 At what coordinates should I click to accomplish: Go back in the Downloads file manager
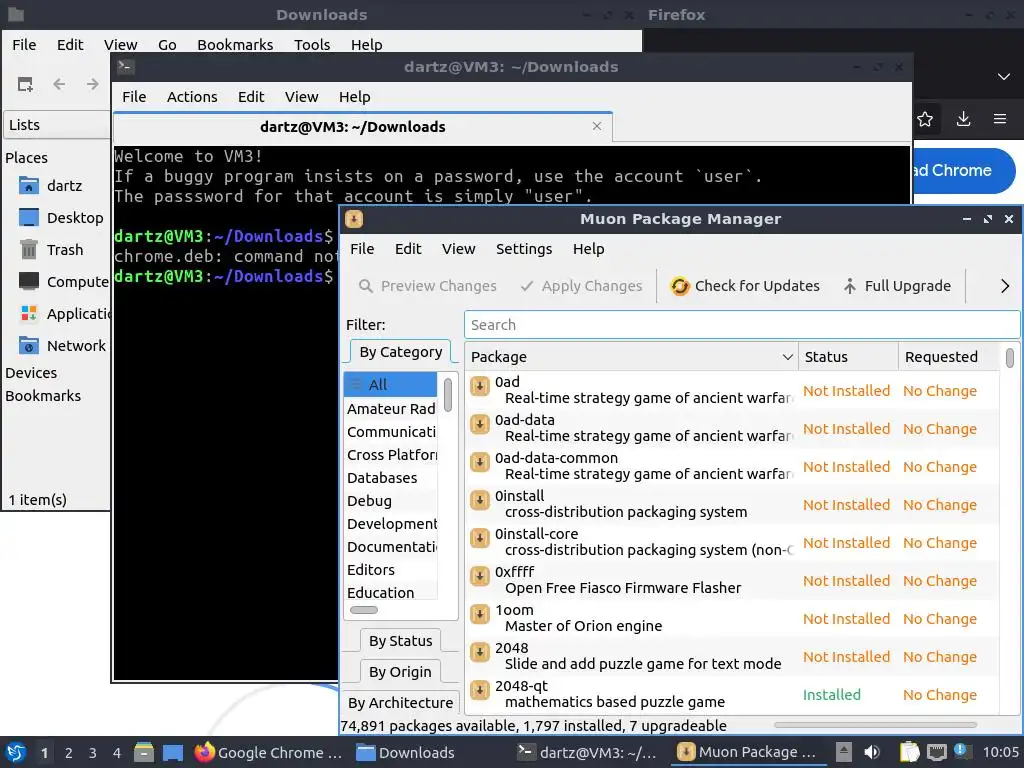coord(59,84)
